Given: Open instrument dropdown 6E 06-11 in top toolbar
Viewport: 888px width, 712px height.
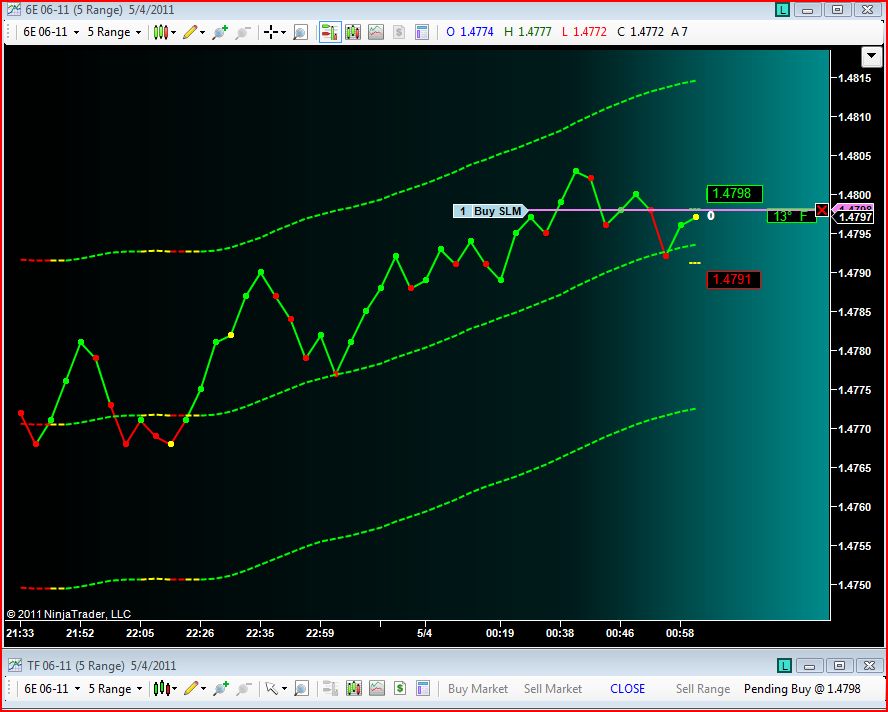Looking at the screenshot, I should (x=51, y=32).
